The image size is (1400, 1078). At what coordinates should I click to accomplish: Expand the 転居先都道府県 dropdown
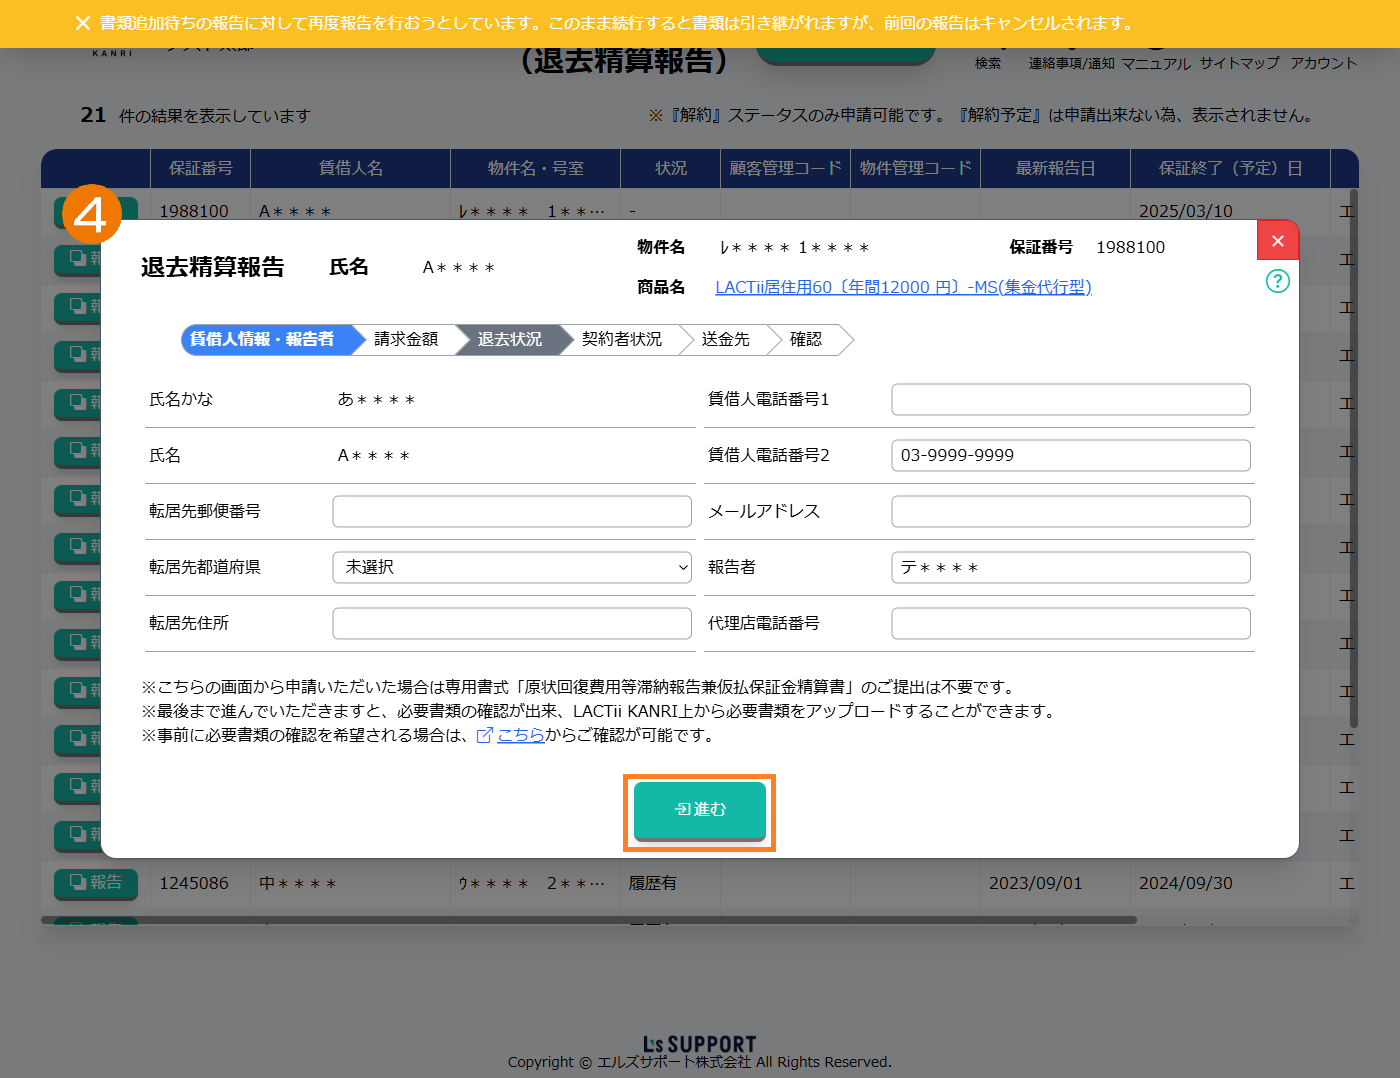(x=512, y=567)
